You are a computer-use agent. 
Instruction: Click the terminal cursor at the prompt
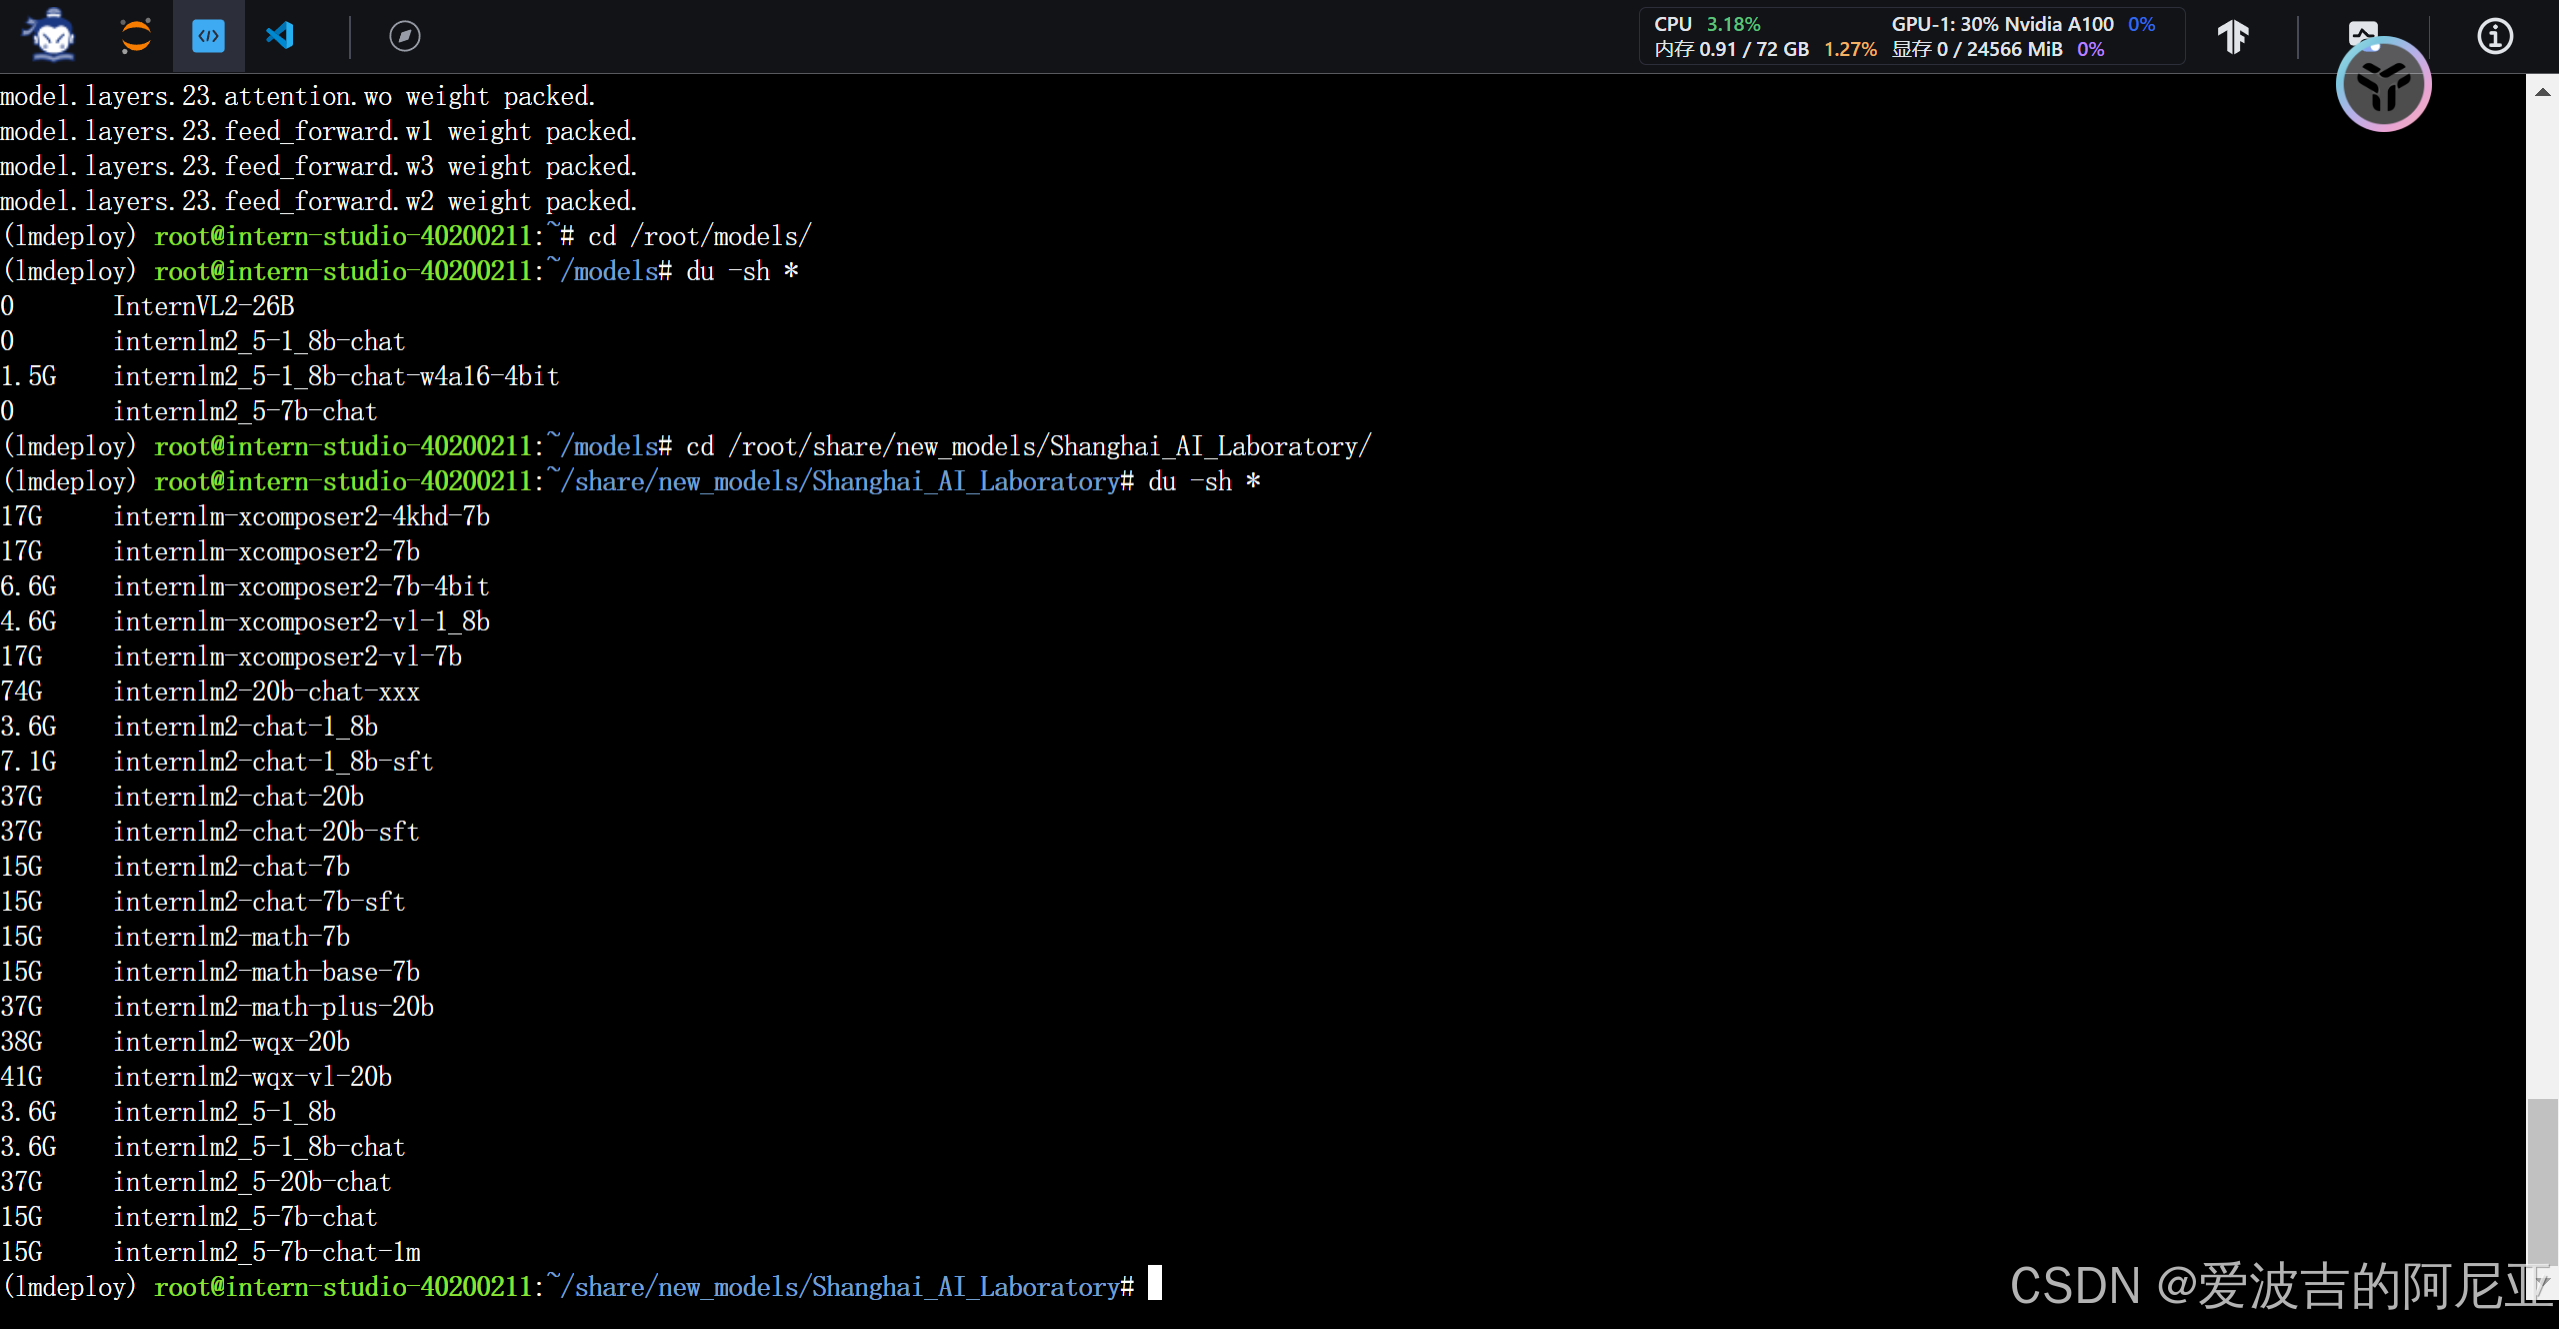click(1154, 1283)
